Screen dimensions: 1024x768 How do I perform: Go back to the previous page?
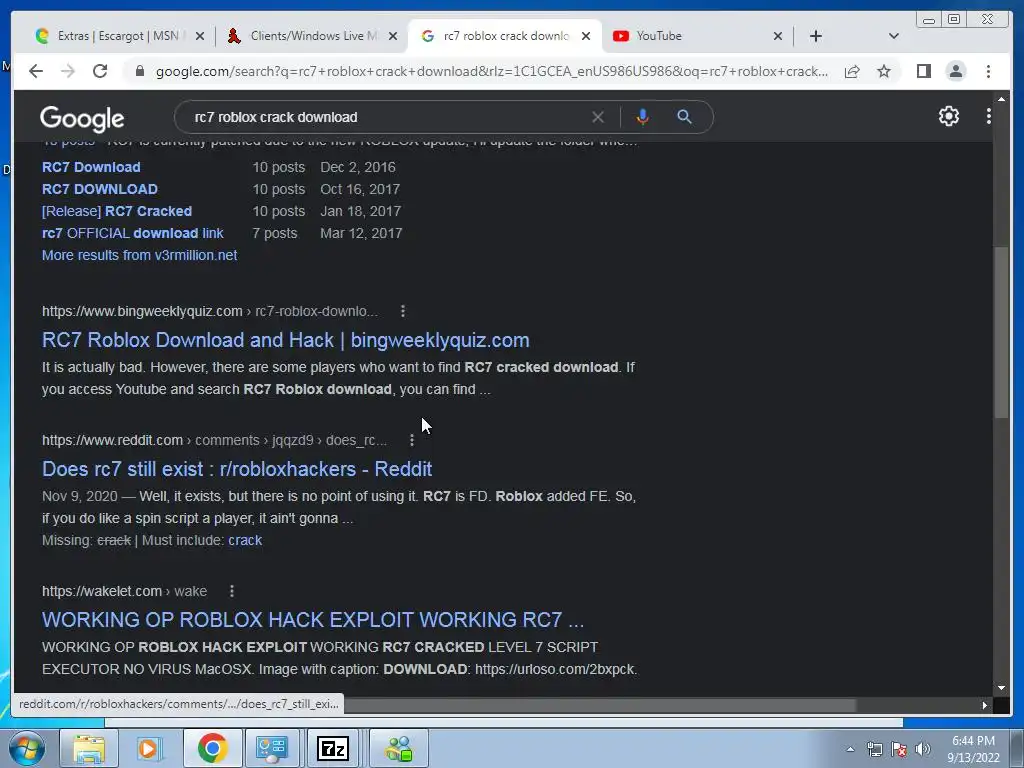click(36, 71)
